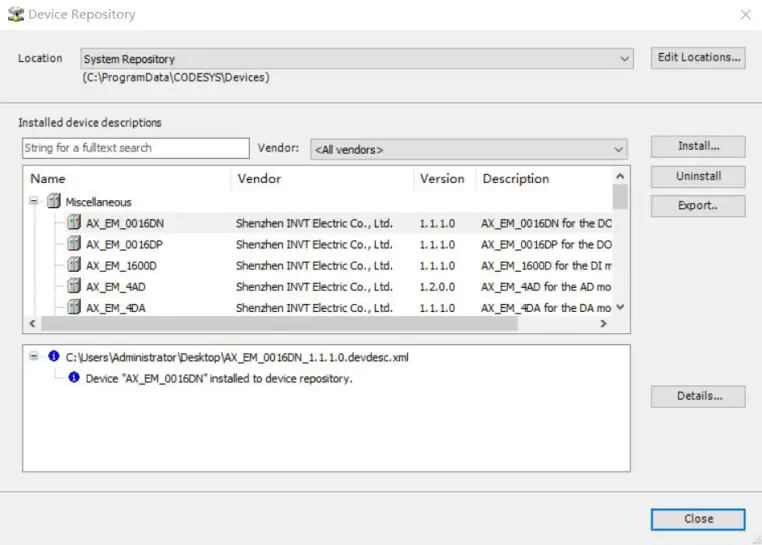Click the device icon next to AX_EM_4DA
The image size is (762, 545).
[74, 307]
